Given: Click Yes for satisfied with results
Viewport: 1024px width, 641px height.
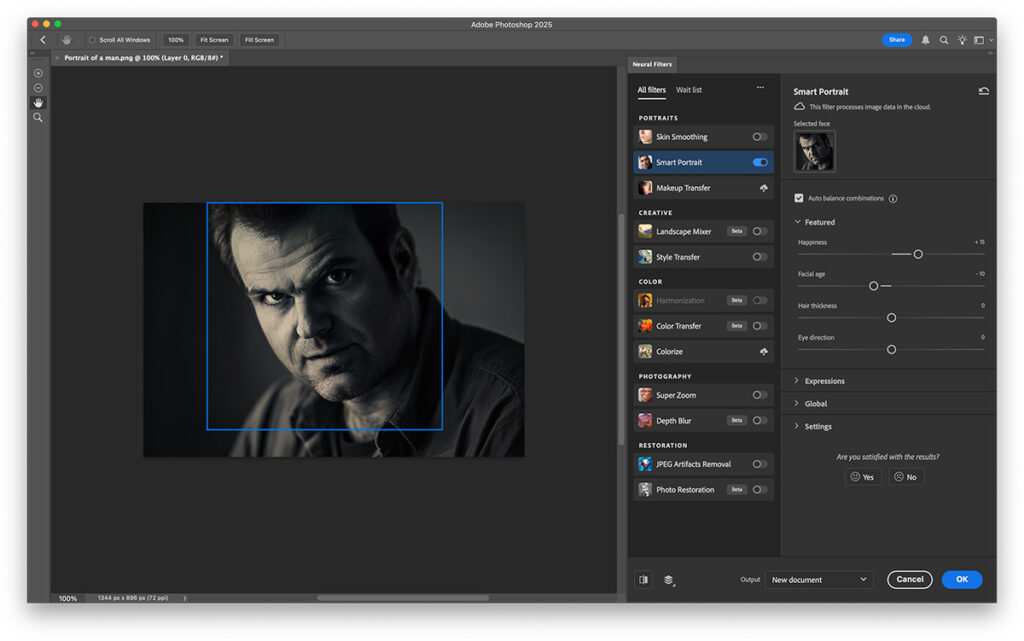Looking at the screenshot, I should 863,477.
